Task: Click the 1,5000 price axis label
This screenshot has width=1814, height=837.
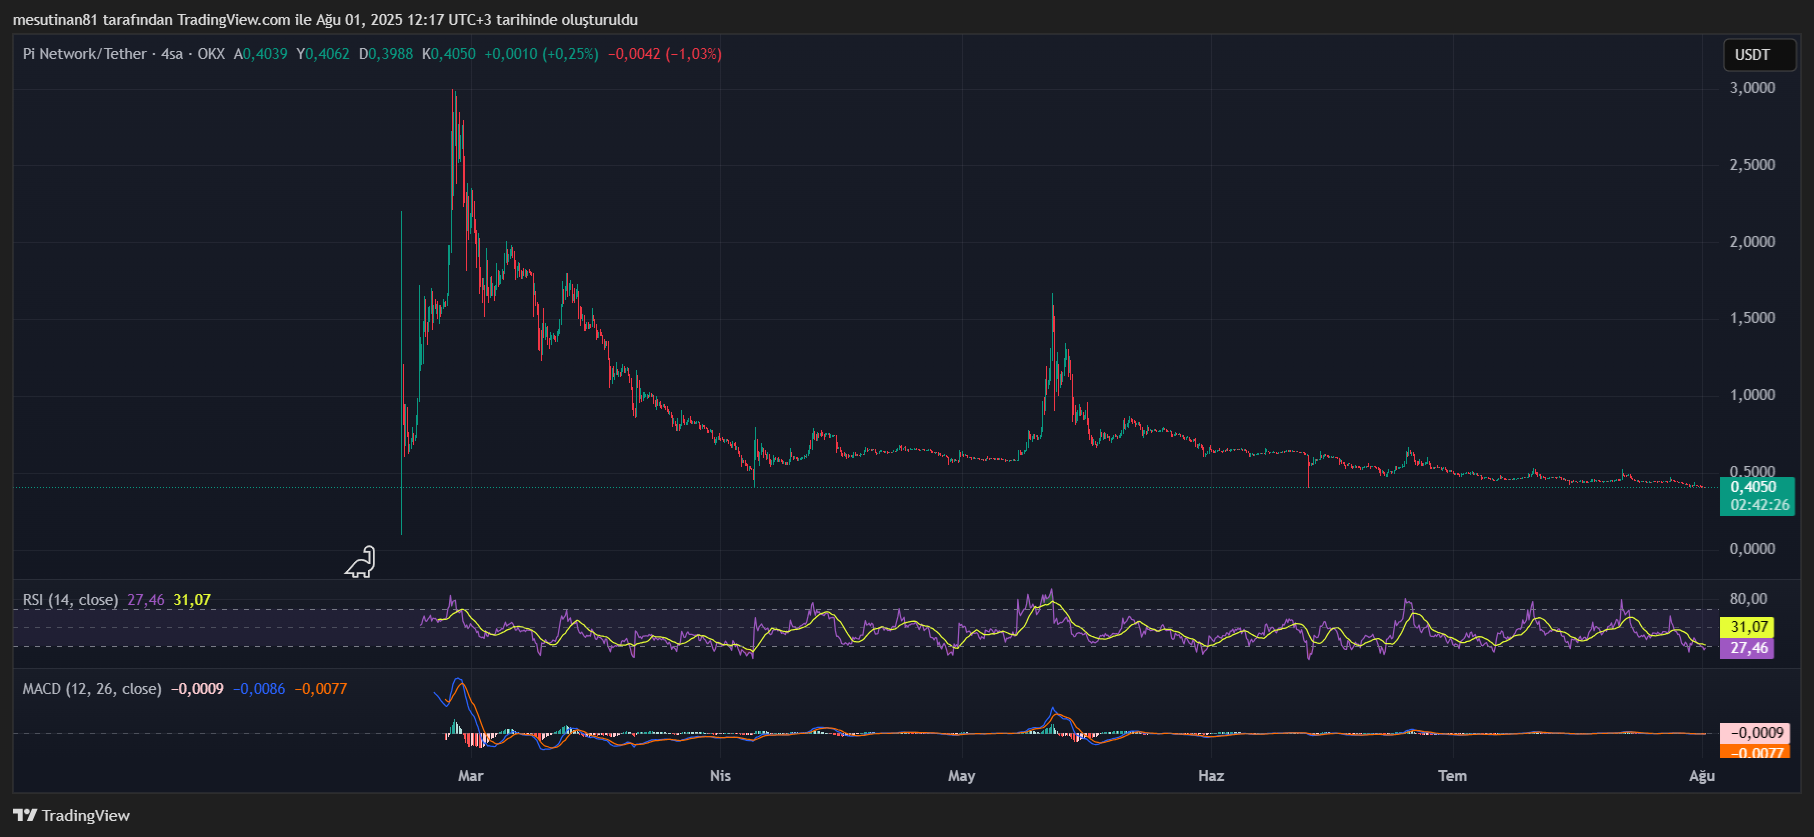Action: [1752, 318]
